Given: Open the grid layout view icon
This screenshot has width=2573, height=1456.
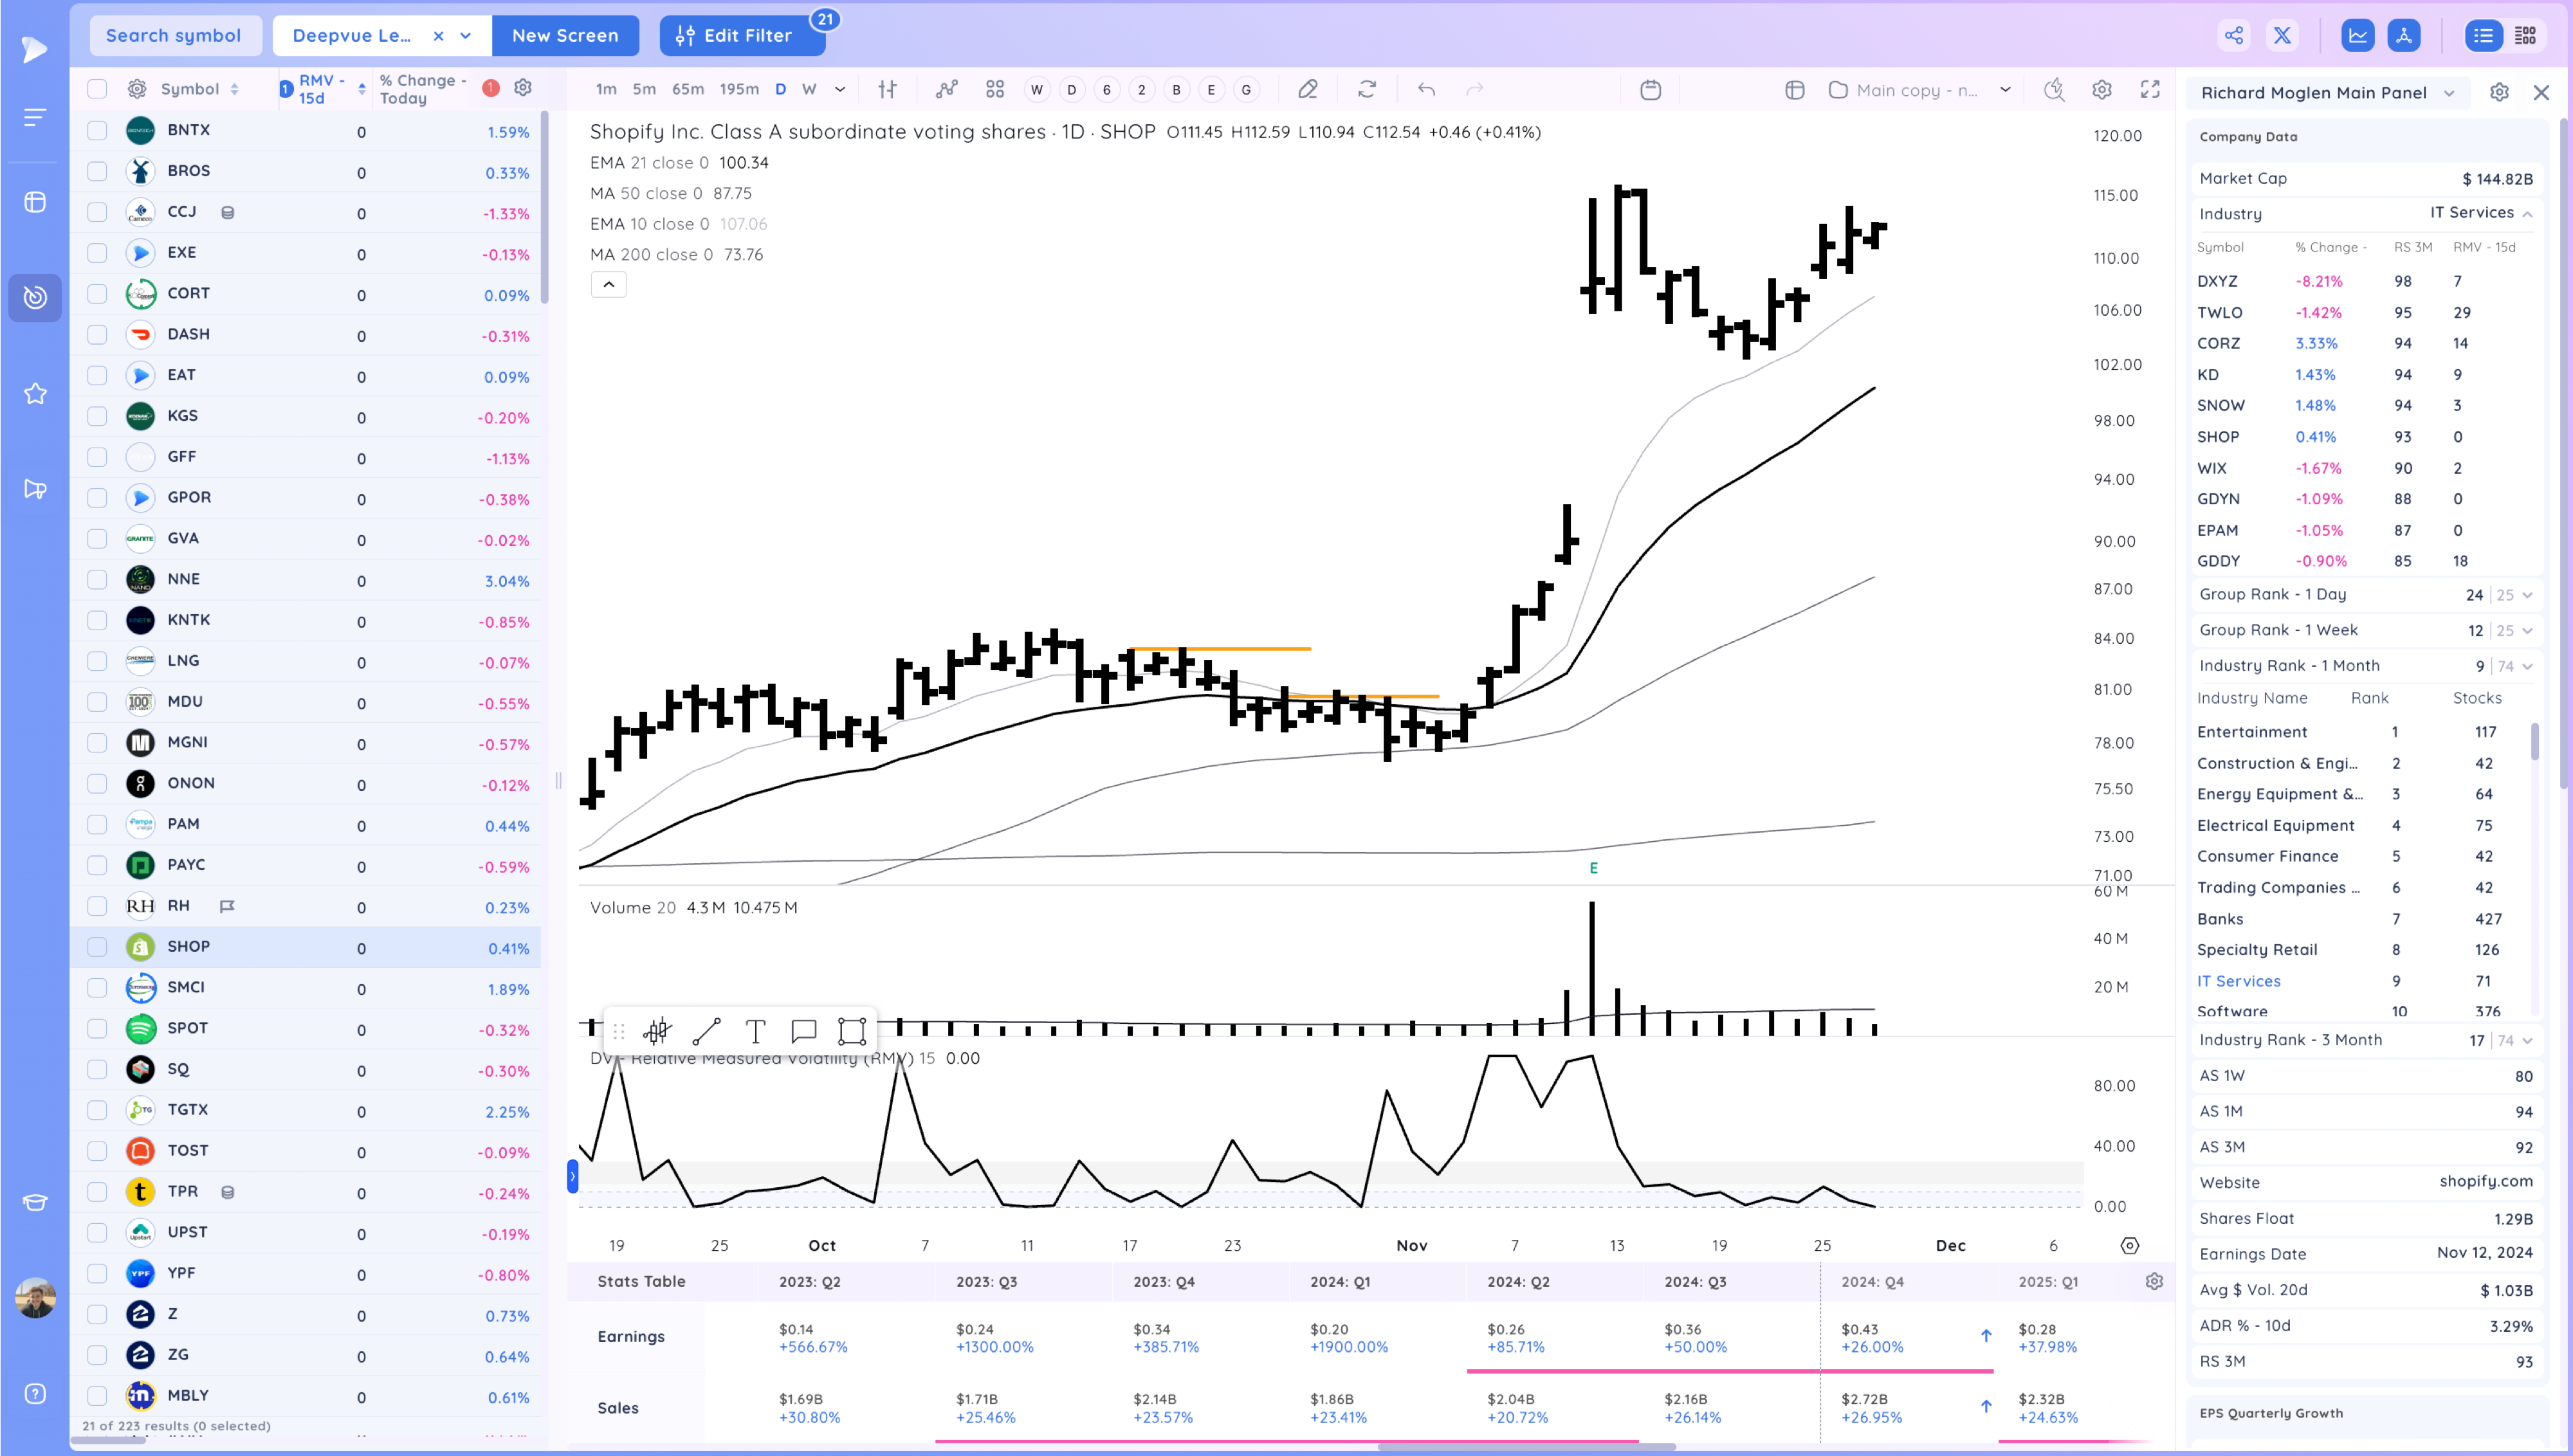Looking at the screenshot, I should coord(2525,36).
